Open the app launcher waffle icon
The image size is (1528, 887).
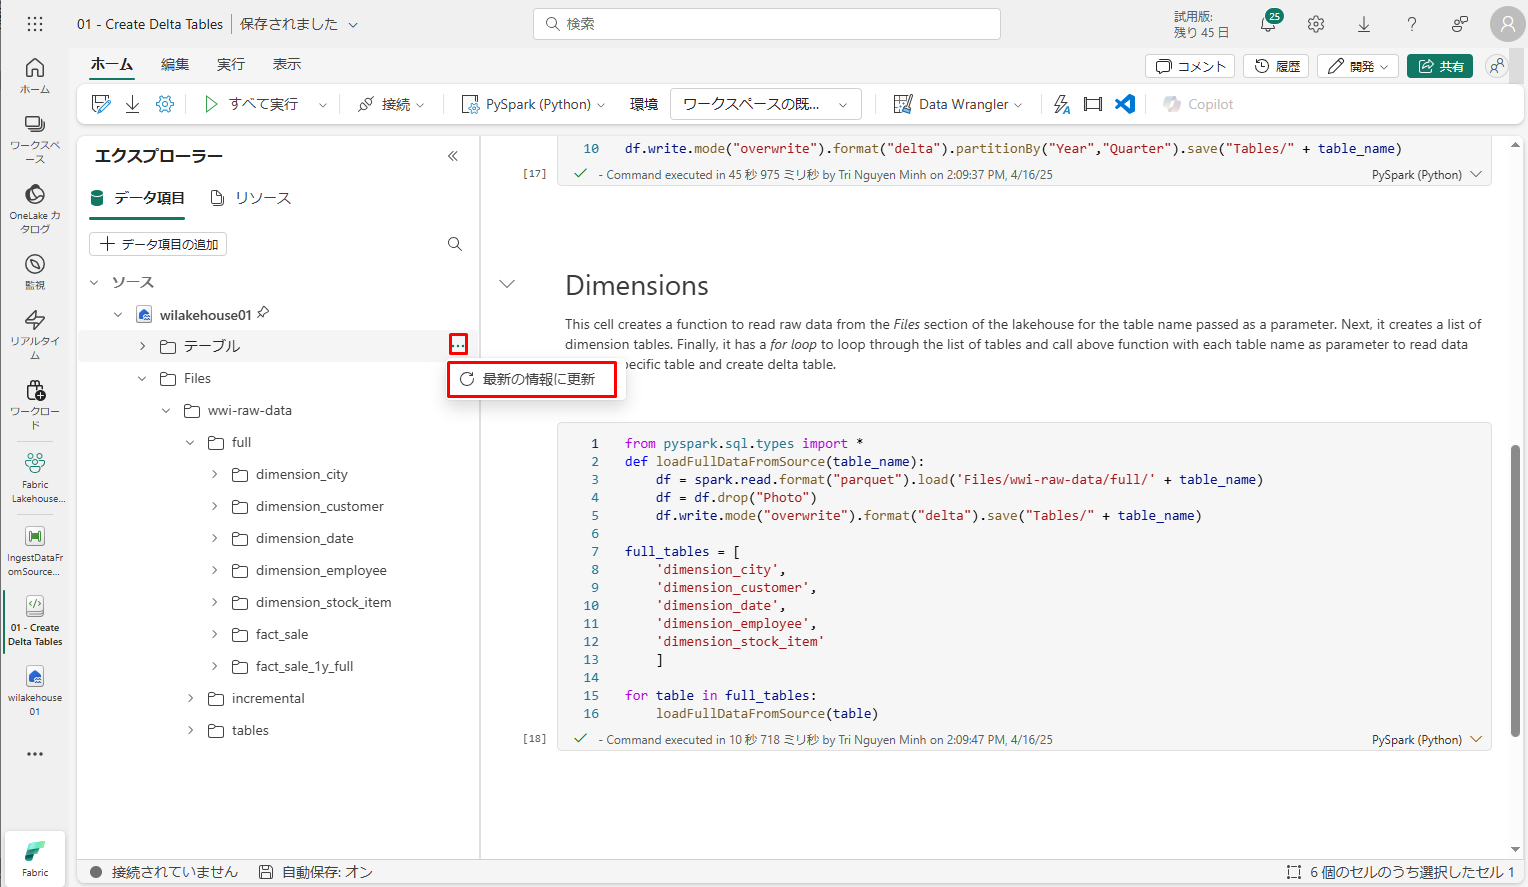point(35,24)
